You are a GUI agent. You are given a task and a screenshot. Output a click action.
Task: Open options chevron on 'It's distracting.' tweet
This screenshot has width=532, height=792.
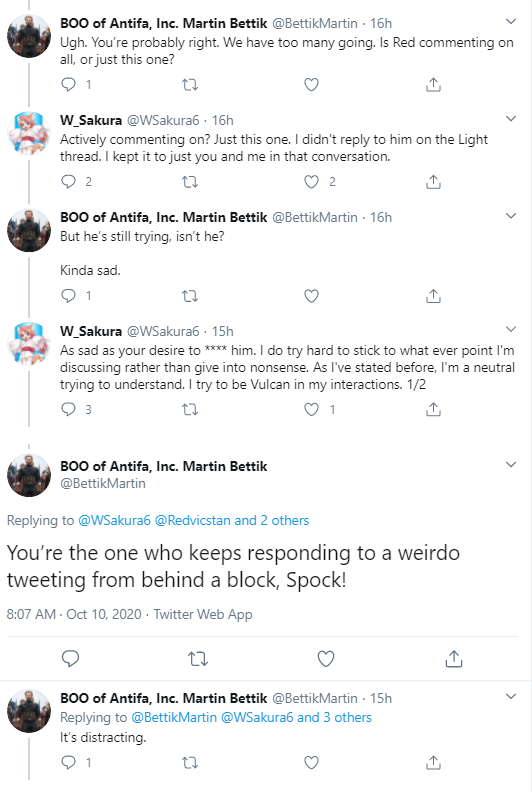coord(511,697)
